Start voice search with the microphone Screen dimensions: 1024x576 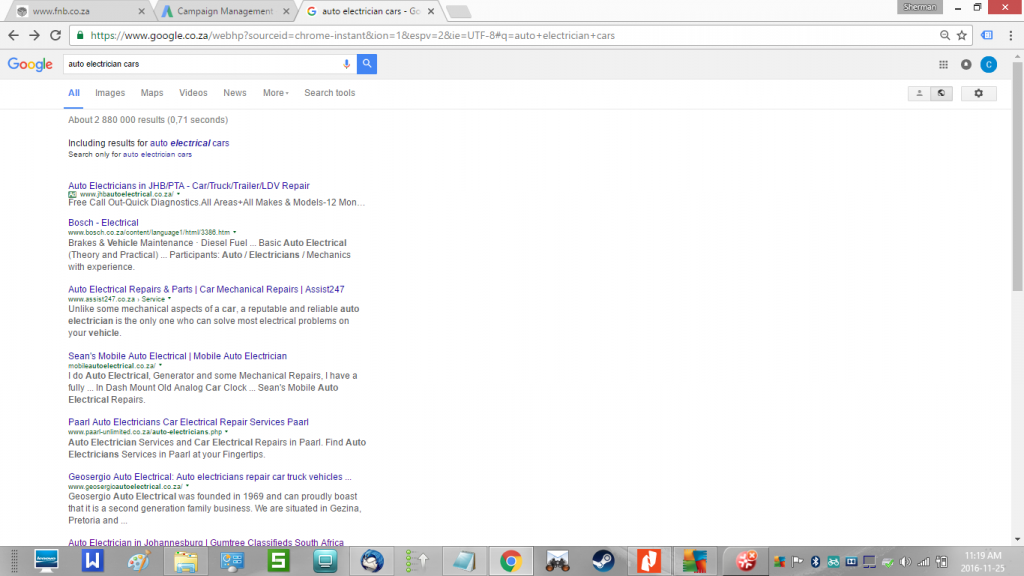point(347,64)
